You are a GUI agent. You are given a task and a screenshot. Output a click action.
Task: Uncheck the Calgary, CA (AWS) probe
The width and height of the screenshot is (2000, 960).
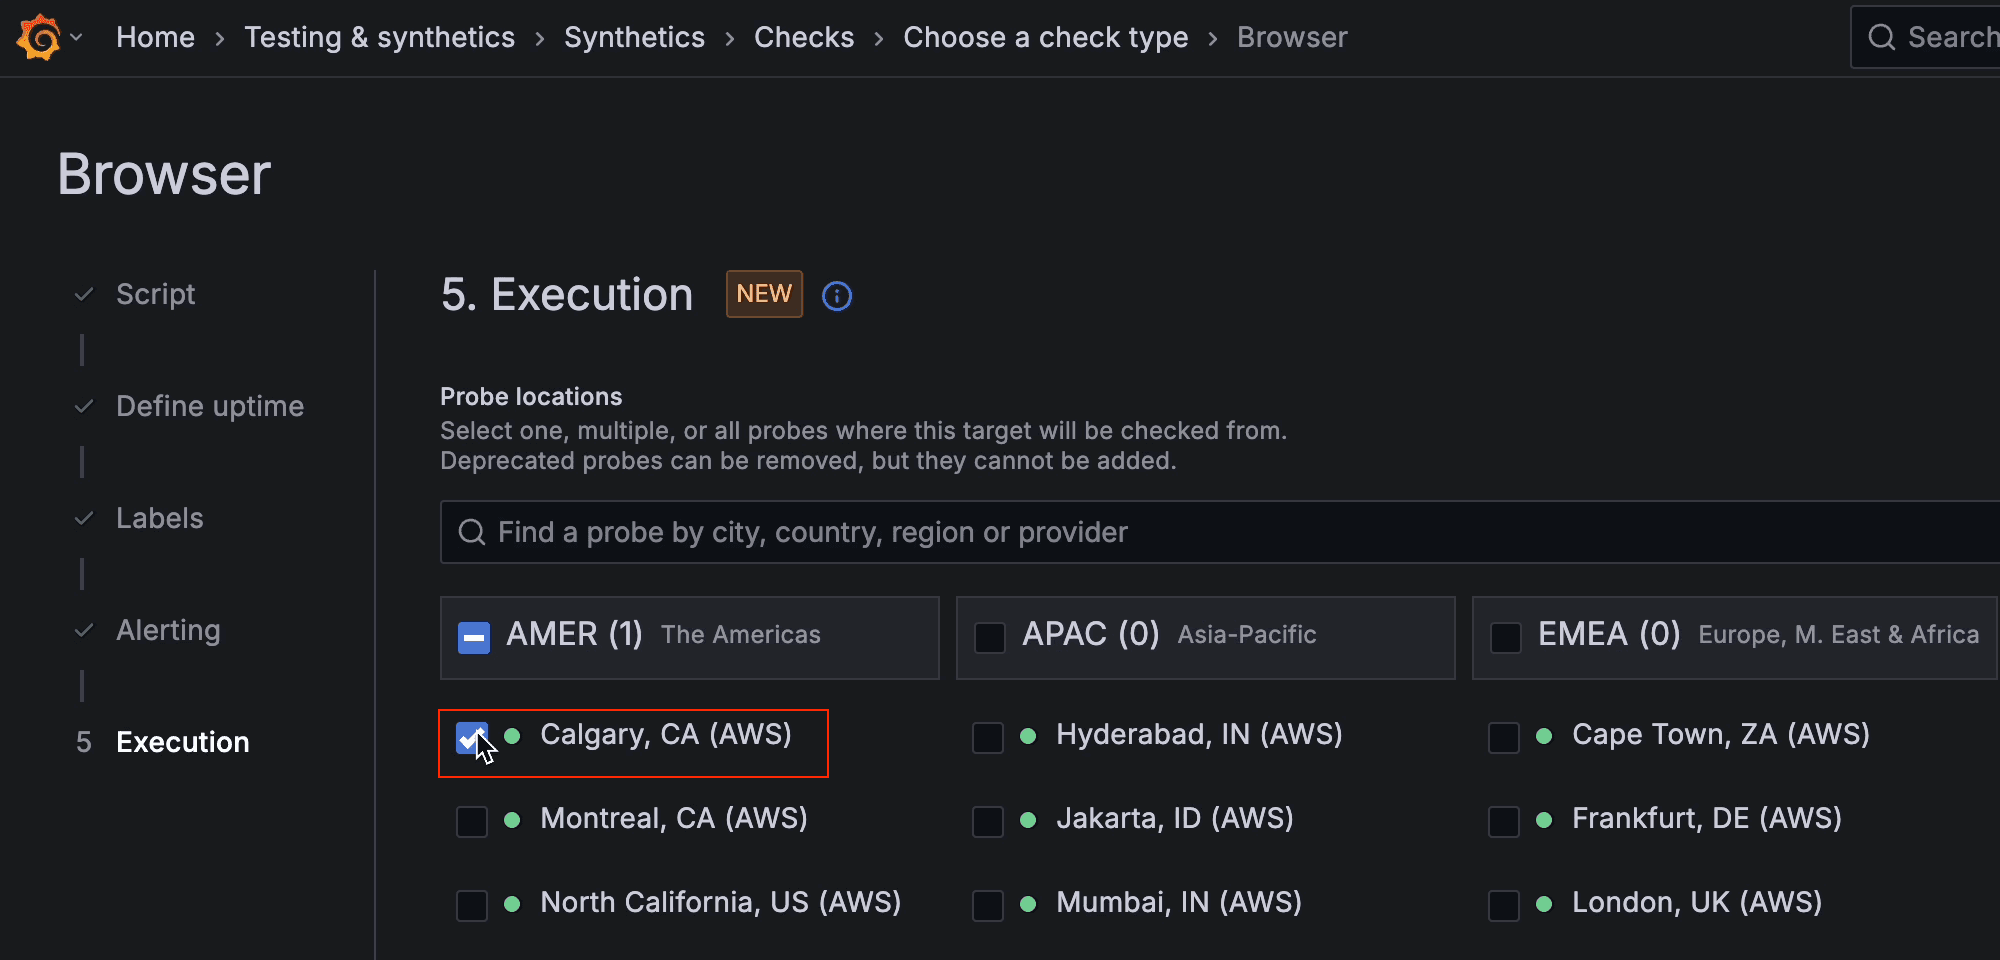point(471,737)
